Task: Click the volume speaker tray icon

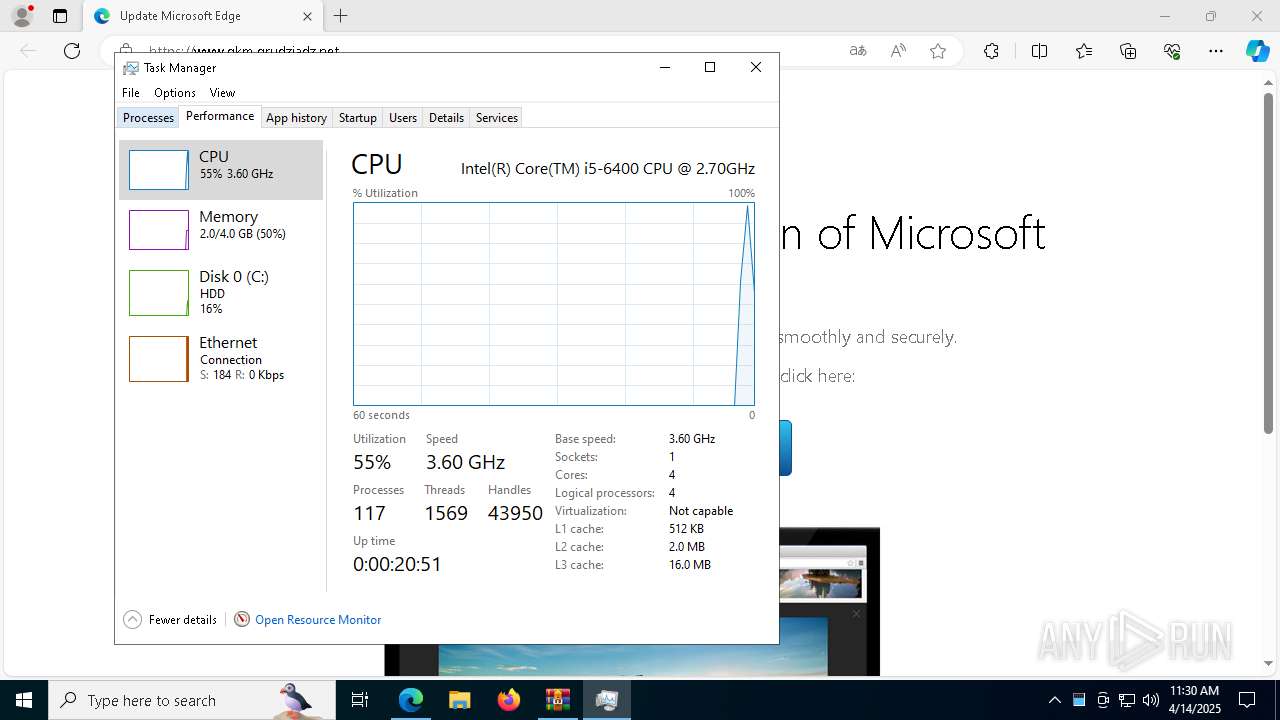Action: 1151,700
